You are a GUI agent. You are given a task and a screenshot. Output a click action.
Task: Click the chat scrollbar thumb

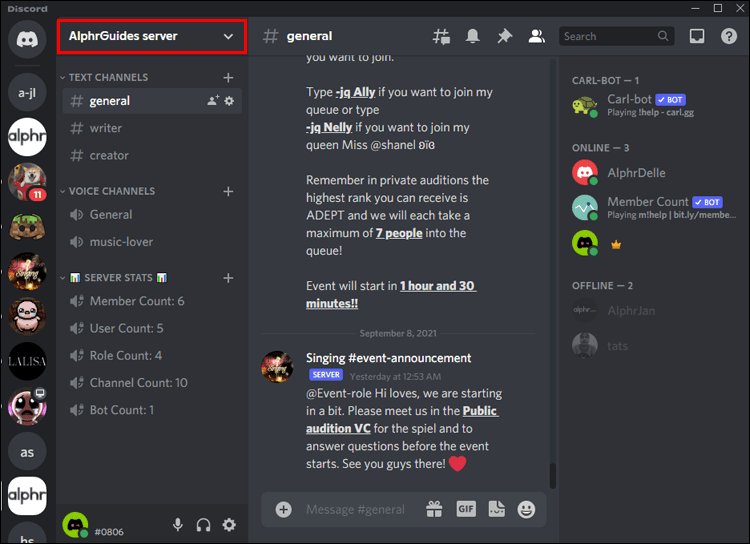tap(552, 475)
